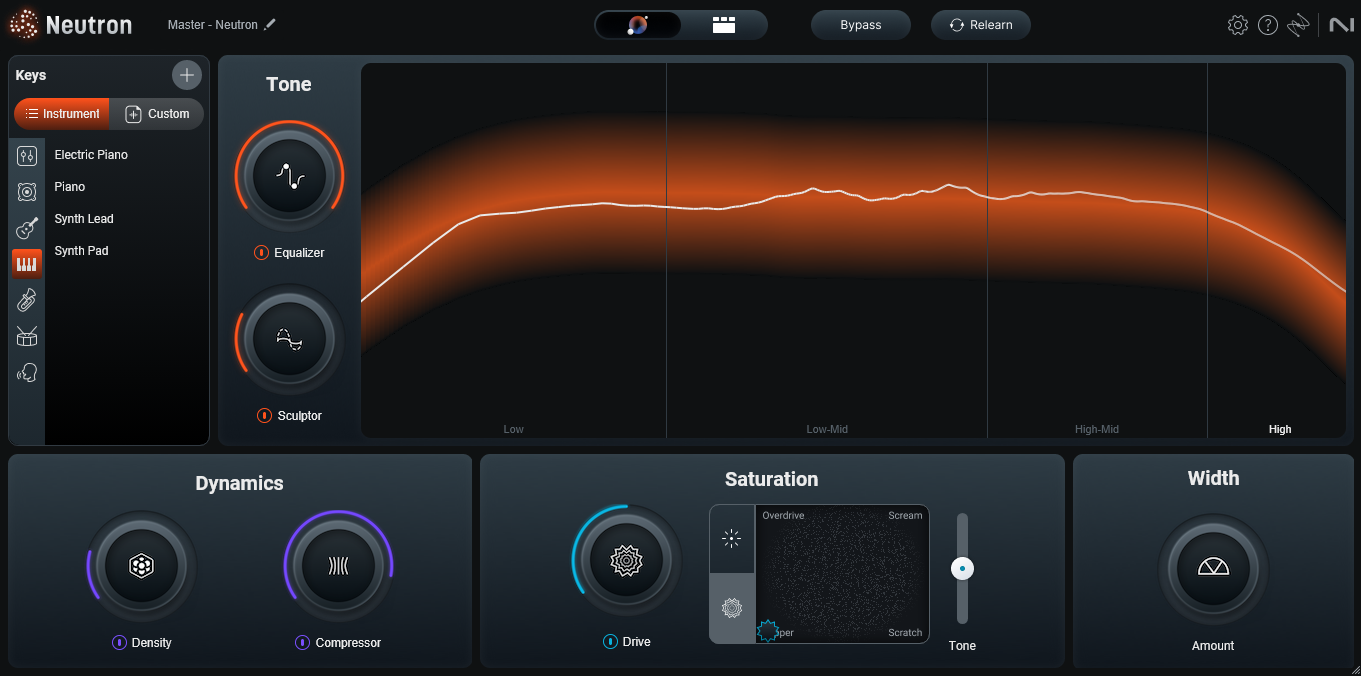Select the brass/saxophone category icon
Image resolution: width=1361 pixels, height=676 pixels.
click(27, 300)
